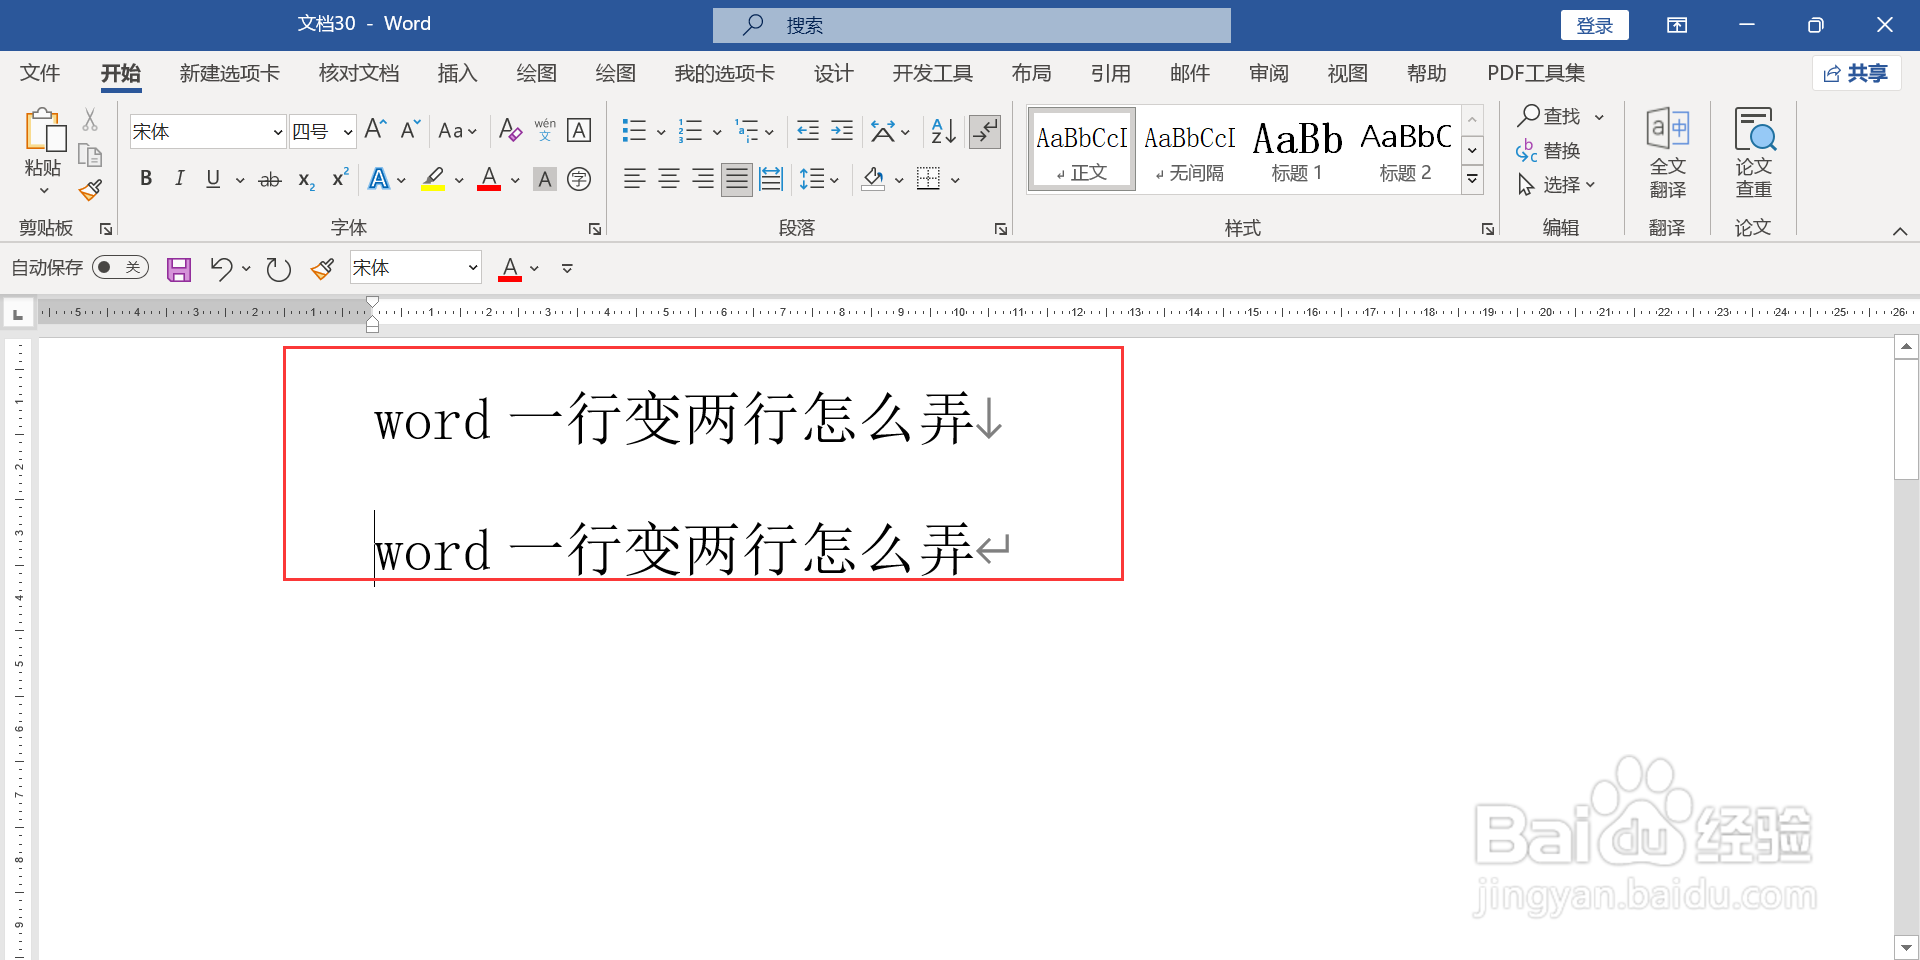
Task: Increase paragraph indent
Action: click(x=842, y=130)
